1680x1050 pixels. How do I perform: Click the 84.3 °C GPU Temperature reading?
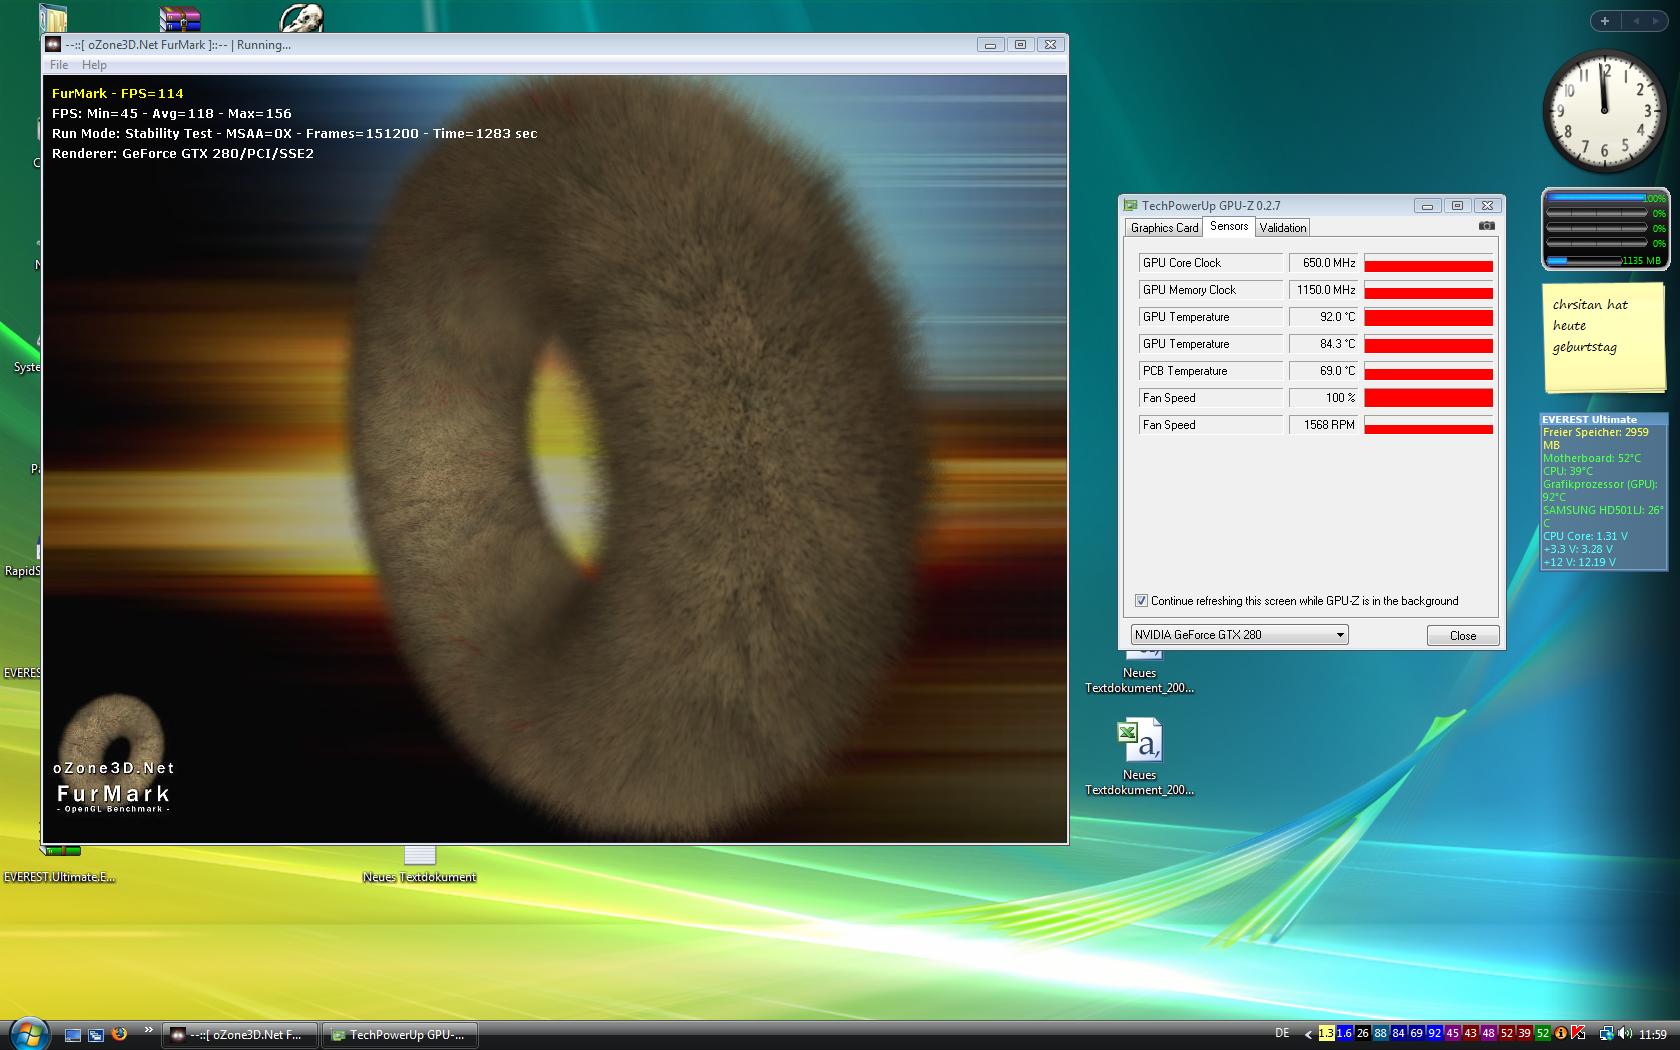point(1324,344)
